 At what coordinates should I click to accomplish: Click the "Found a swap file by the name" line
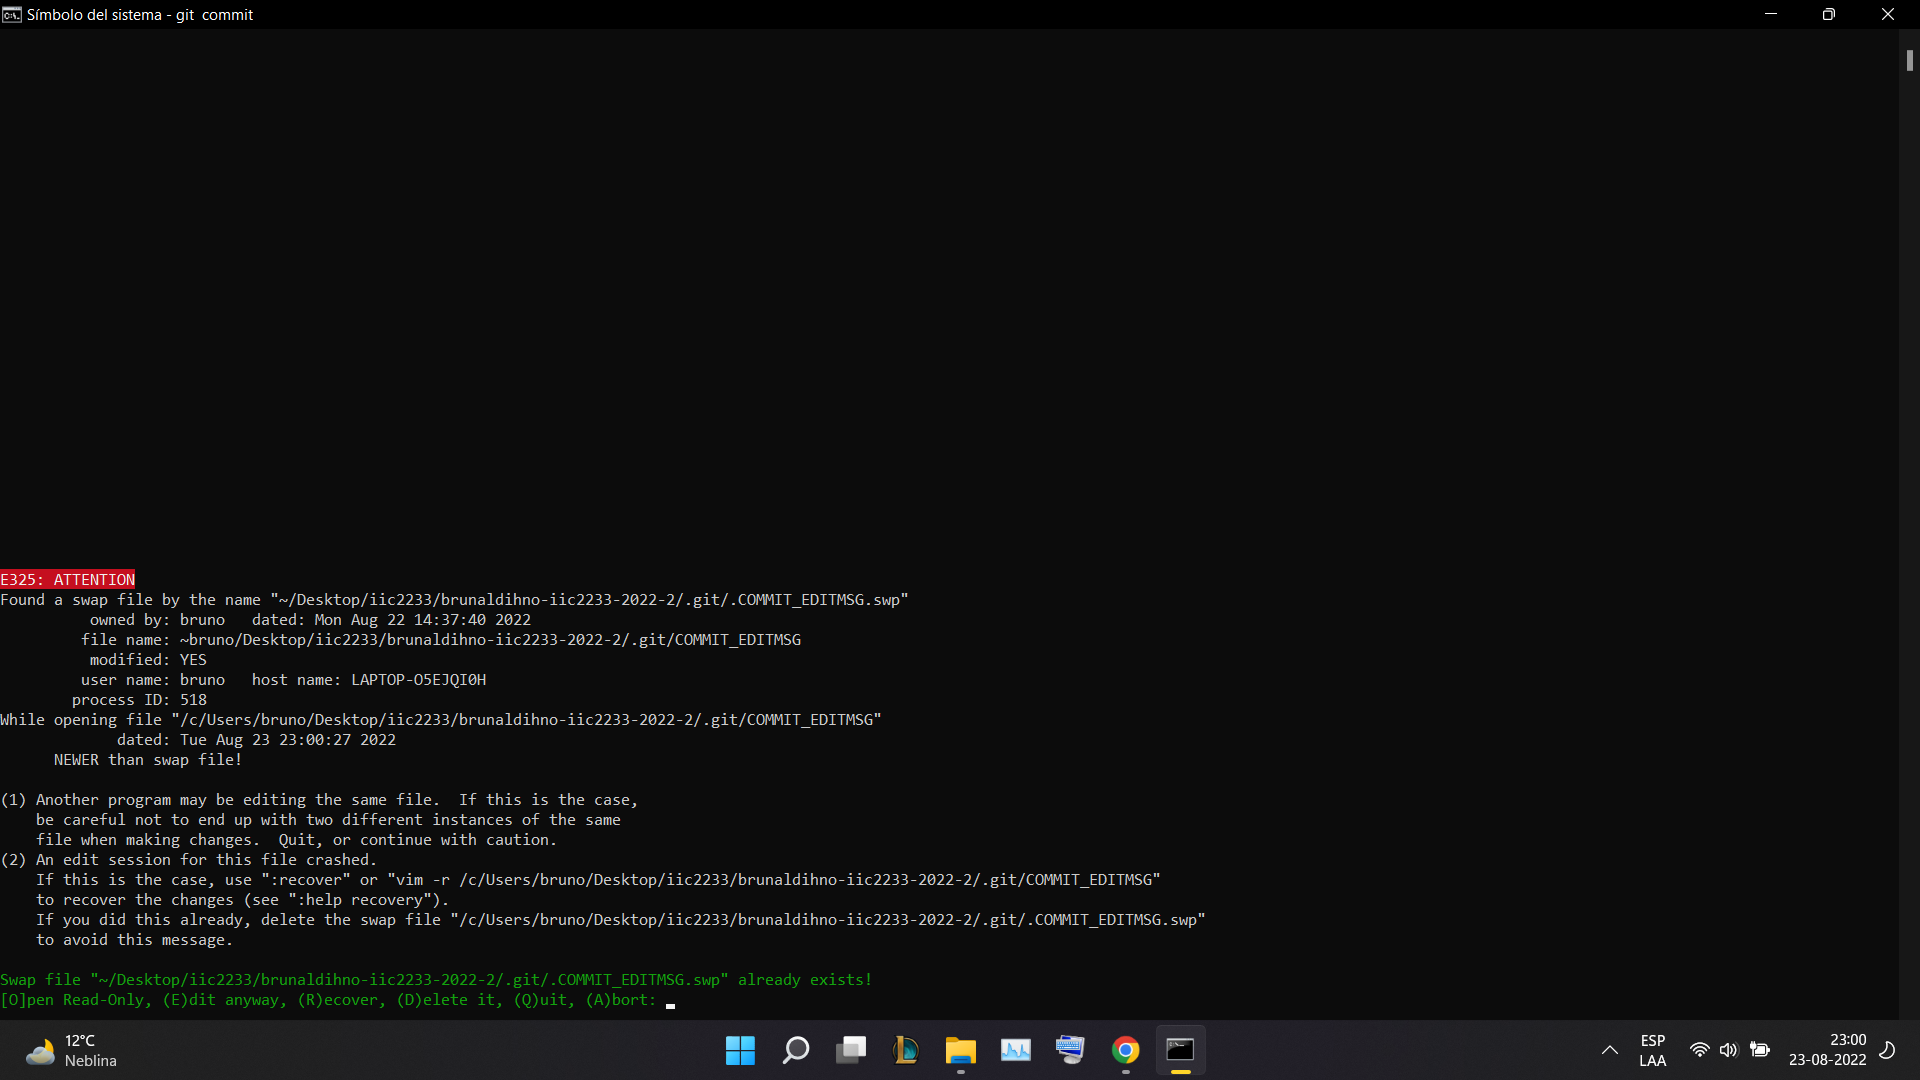pos(454,600)
